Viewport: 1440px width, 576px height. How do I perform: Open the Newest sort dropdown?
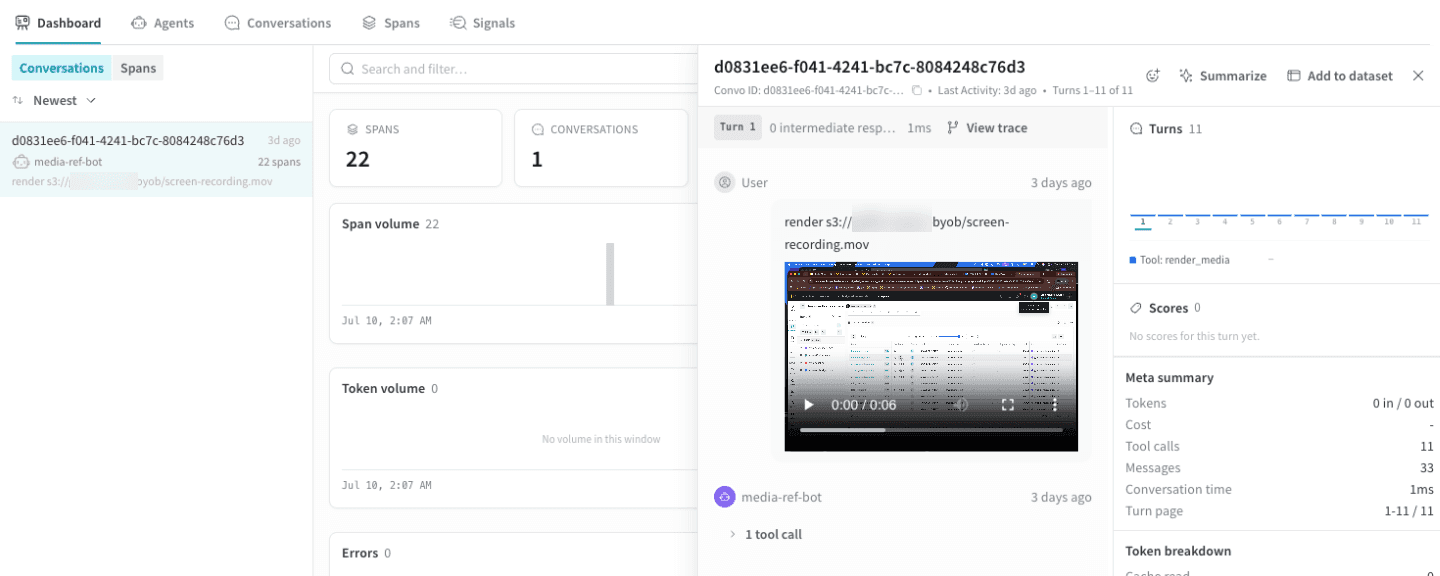tap(64, 100)
